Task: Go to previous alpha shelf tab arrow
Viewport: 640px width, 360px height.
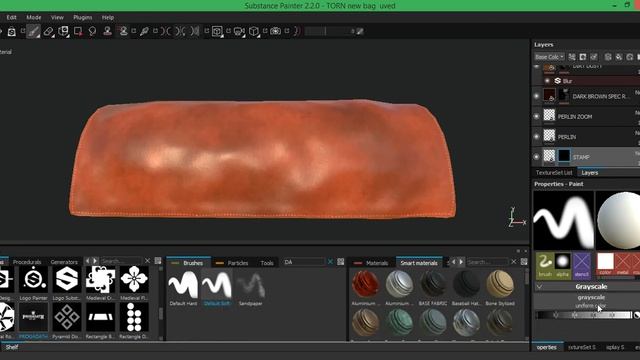Action: coord(87,261)
